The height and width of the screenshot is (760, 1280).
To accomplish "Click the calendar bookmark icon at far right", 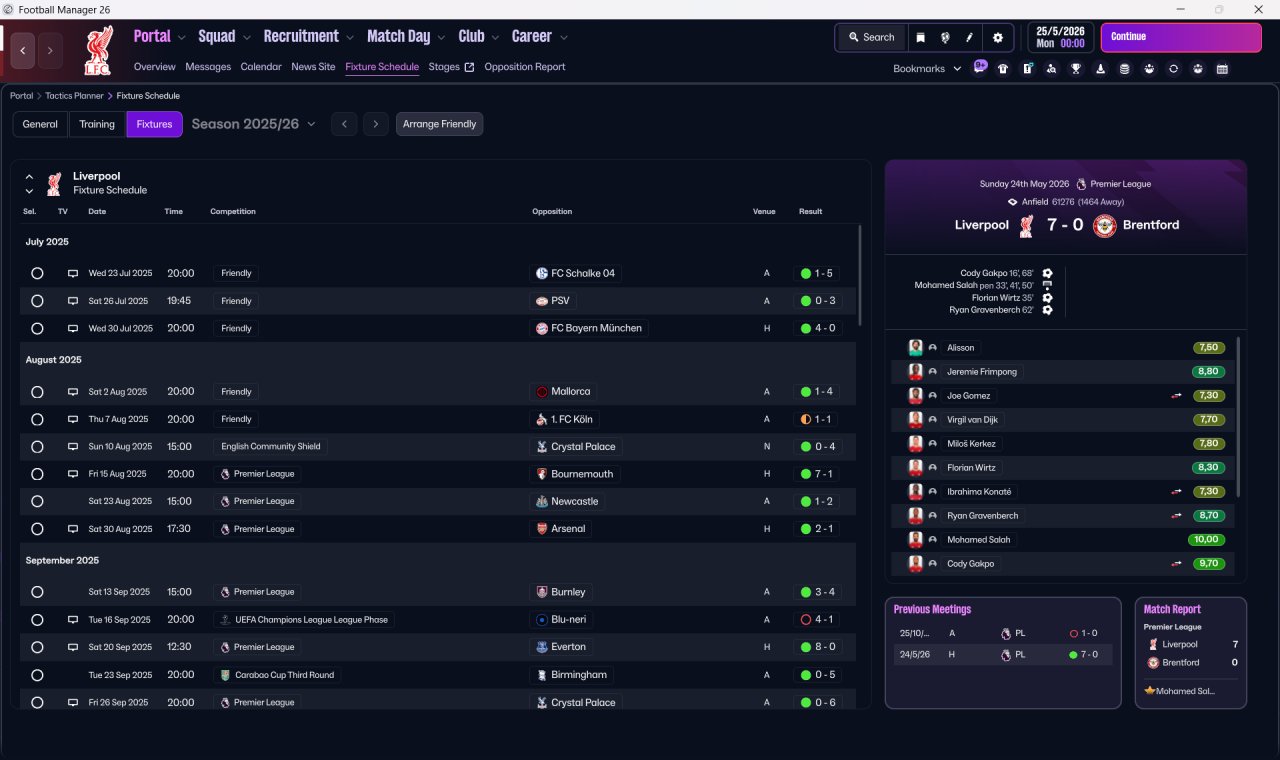I will 1222,69.
